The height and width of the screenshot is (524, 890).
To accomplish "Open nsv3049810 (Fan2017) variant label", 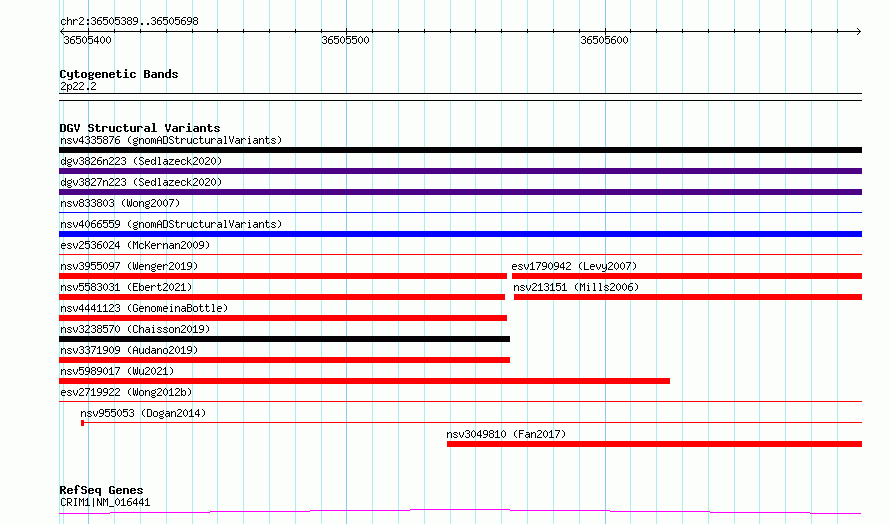I will coord(506,434).
